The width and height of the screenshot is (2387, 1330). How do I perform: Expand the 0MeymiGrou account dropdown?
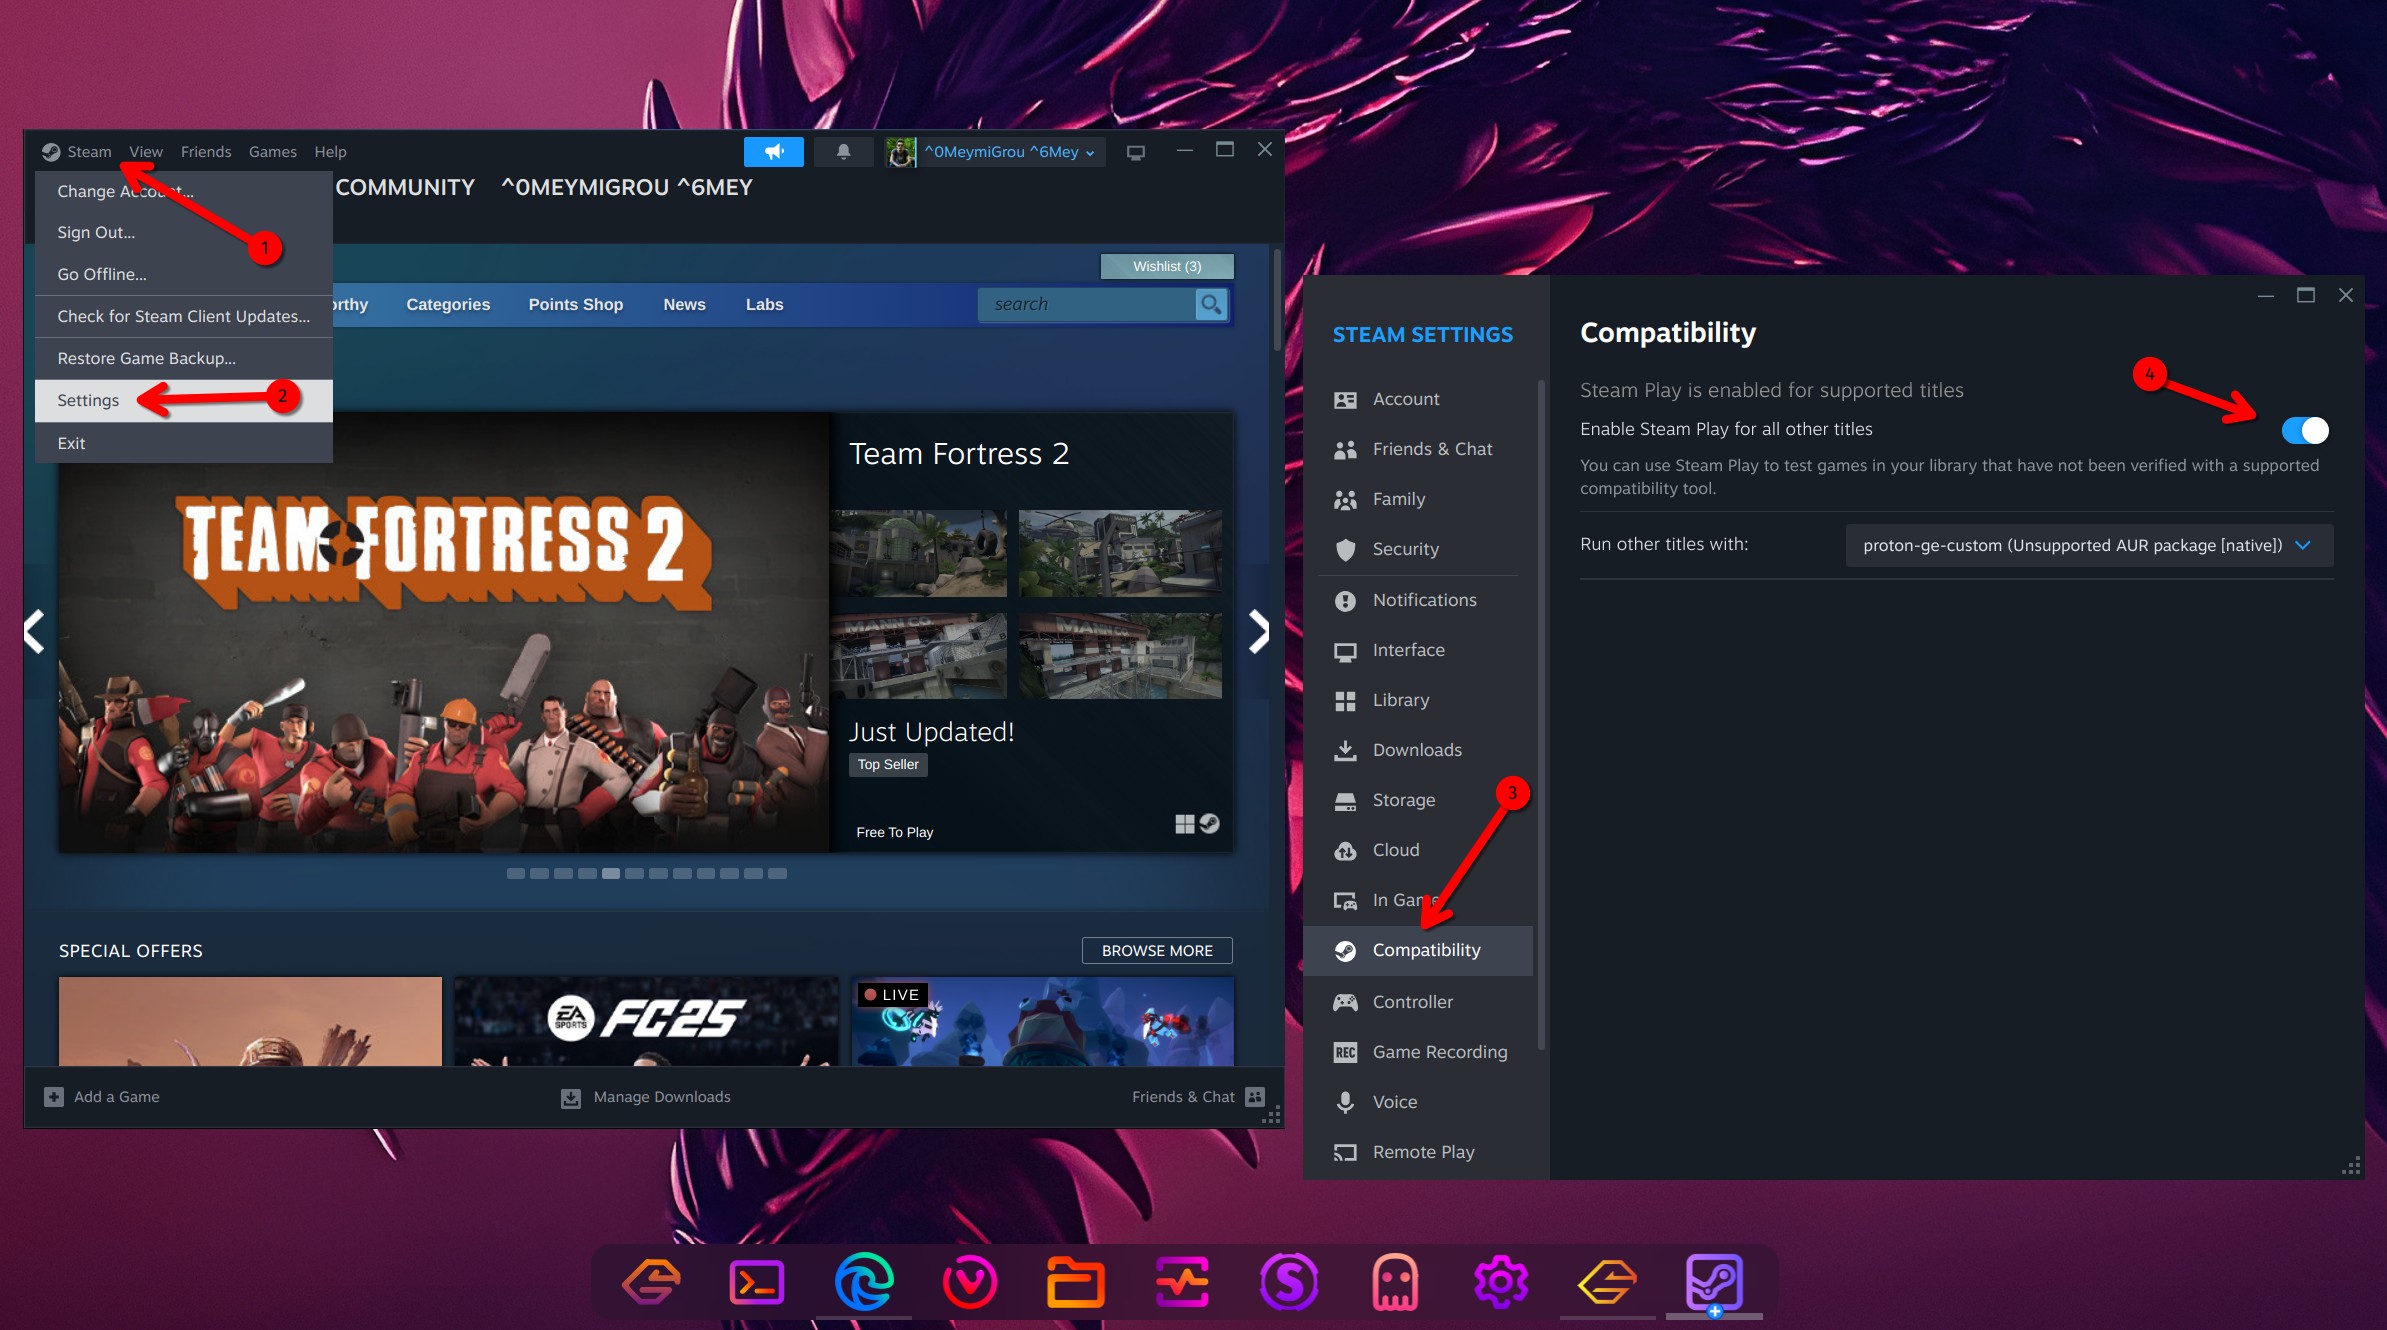click(1010, 152)
